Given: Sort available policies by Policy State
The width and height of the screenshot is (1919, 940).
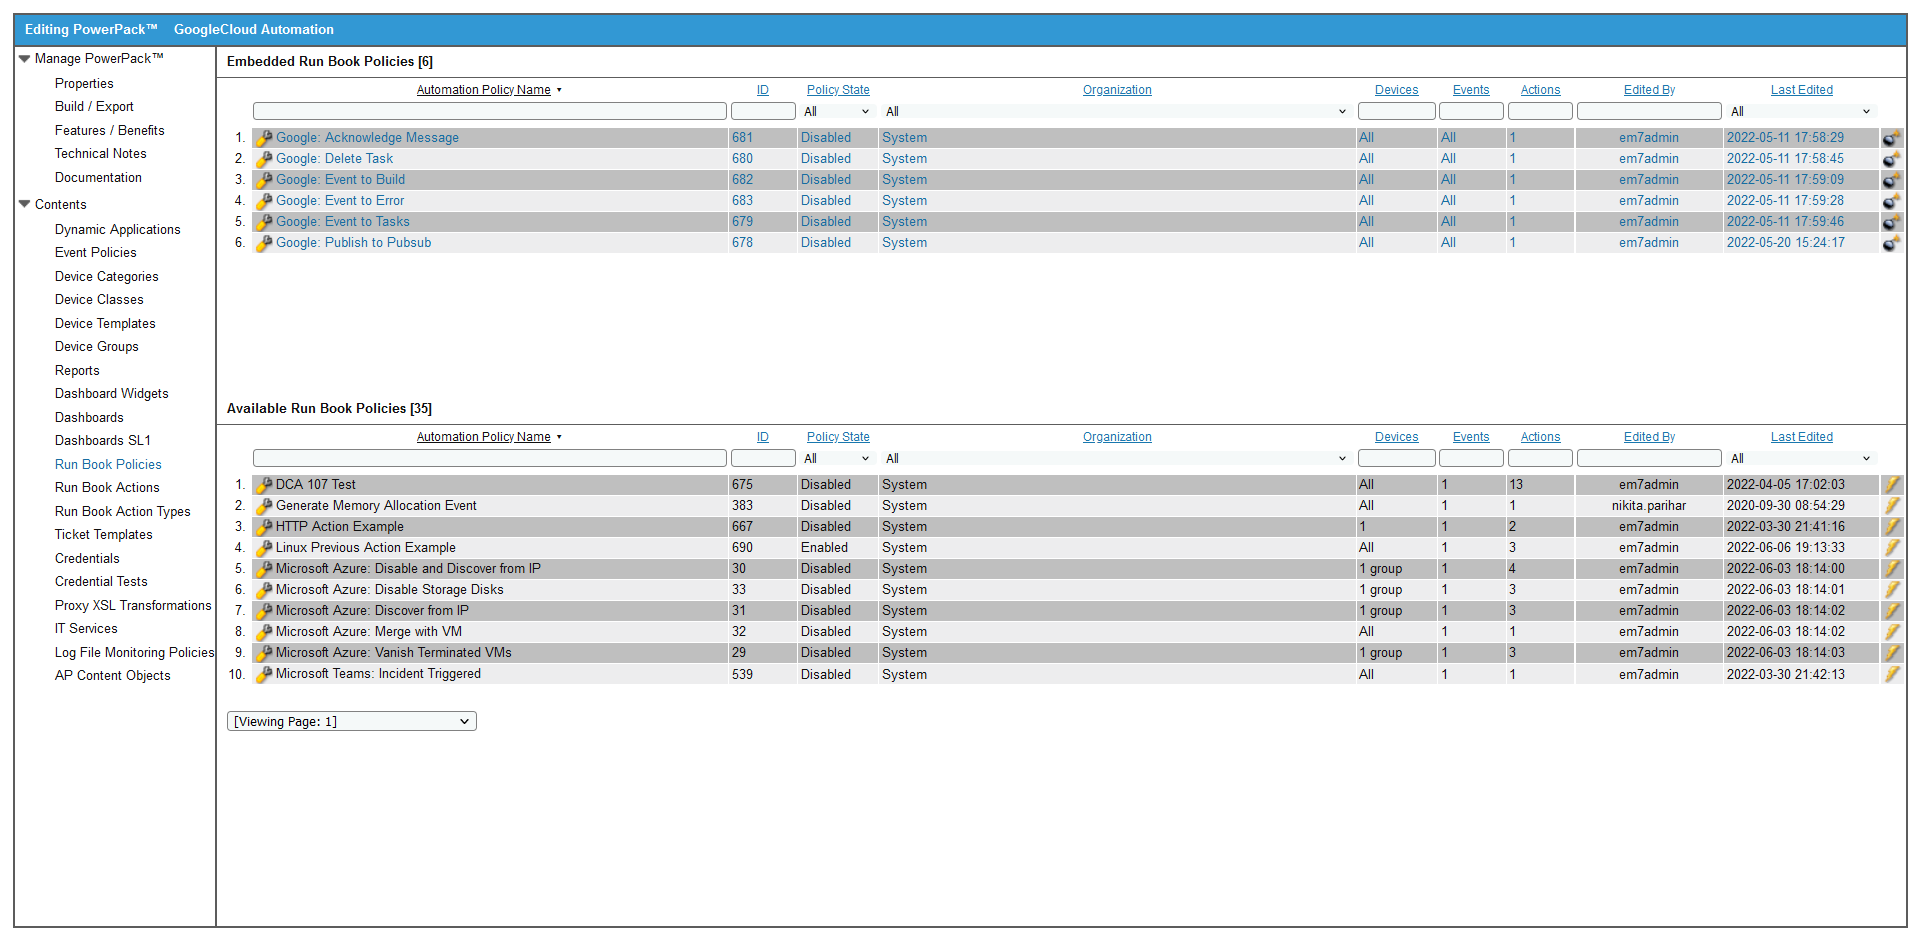Looking at the screenshot, I should (x=838, y=437).
